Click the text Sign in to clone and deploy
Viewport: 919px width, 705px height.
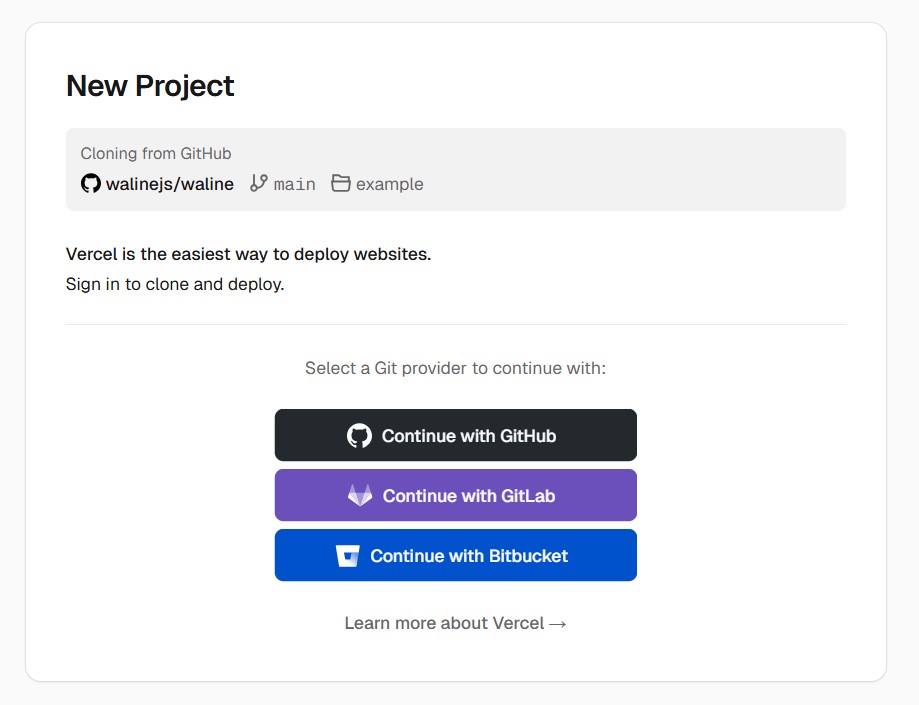174,284
